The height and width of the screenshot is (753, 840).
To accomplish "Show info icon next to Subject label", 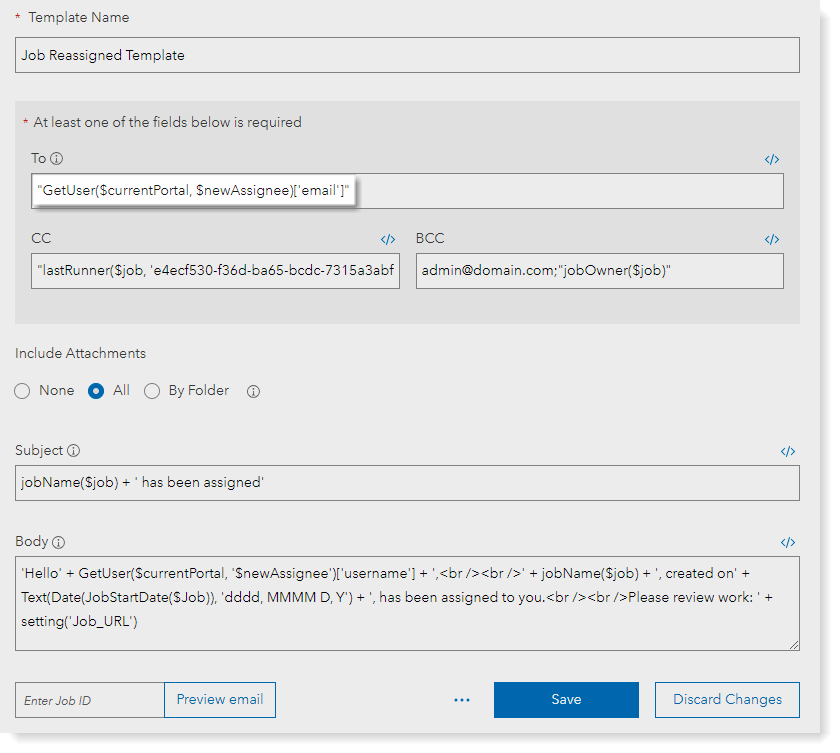I will [74, 451].
